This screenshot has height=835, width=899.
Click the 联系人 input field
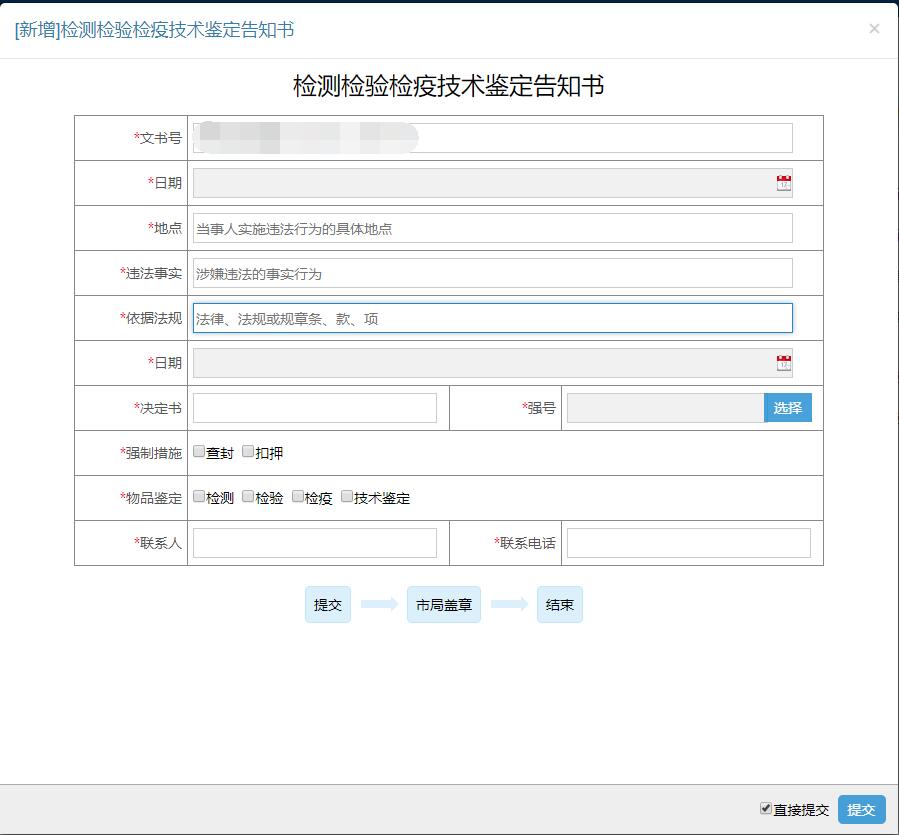315,543
